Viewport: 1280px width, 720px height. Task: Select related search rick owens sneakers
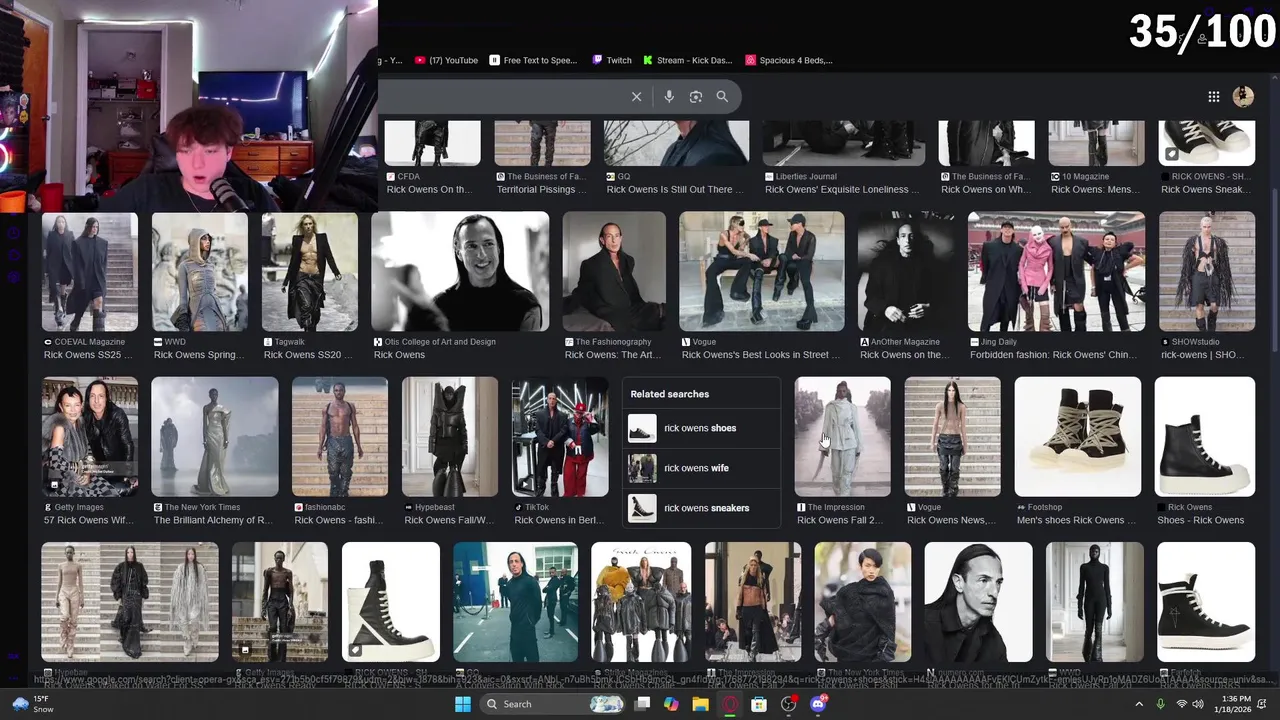[x=700, y=508]
